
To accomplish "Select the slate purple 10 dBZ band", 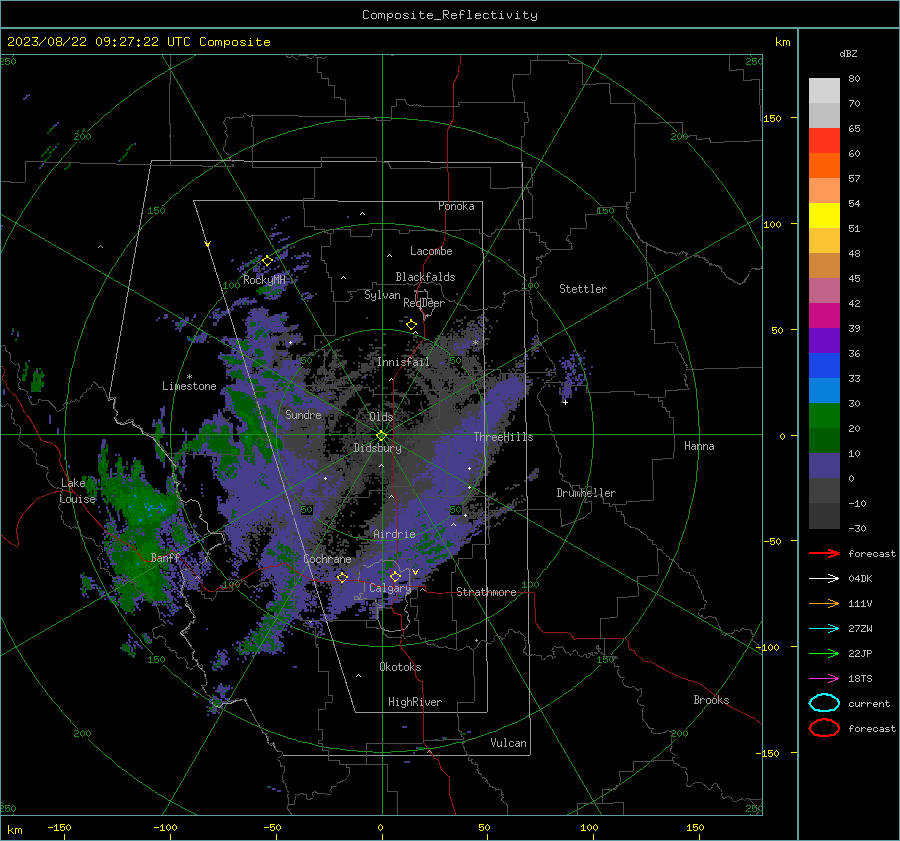I will [x=824, y=465].
